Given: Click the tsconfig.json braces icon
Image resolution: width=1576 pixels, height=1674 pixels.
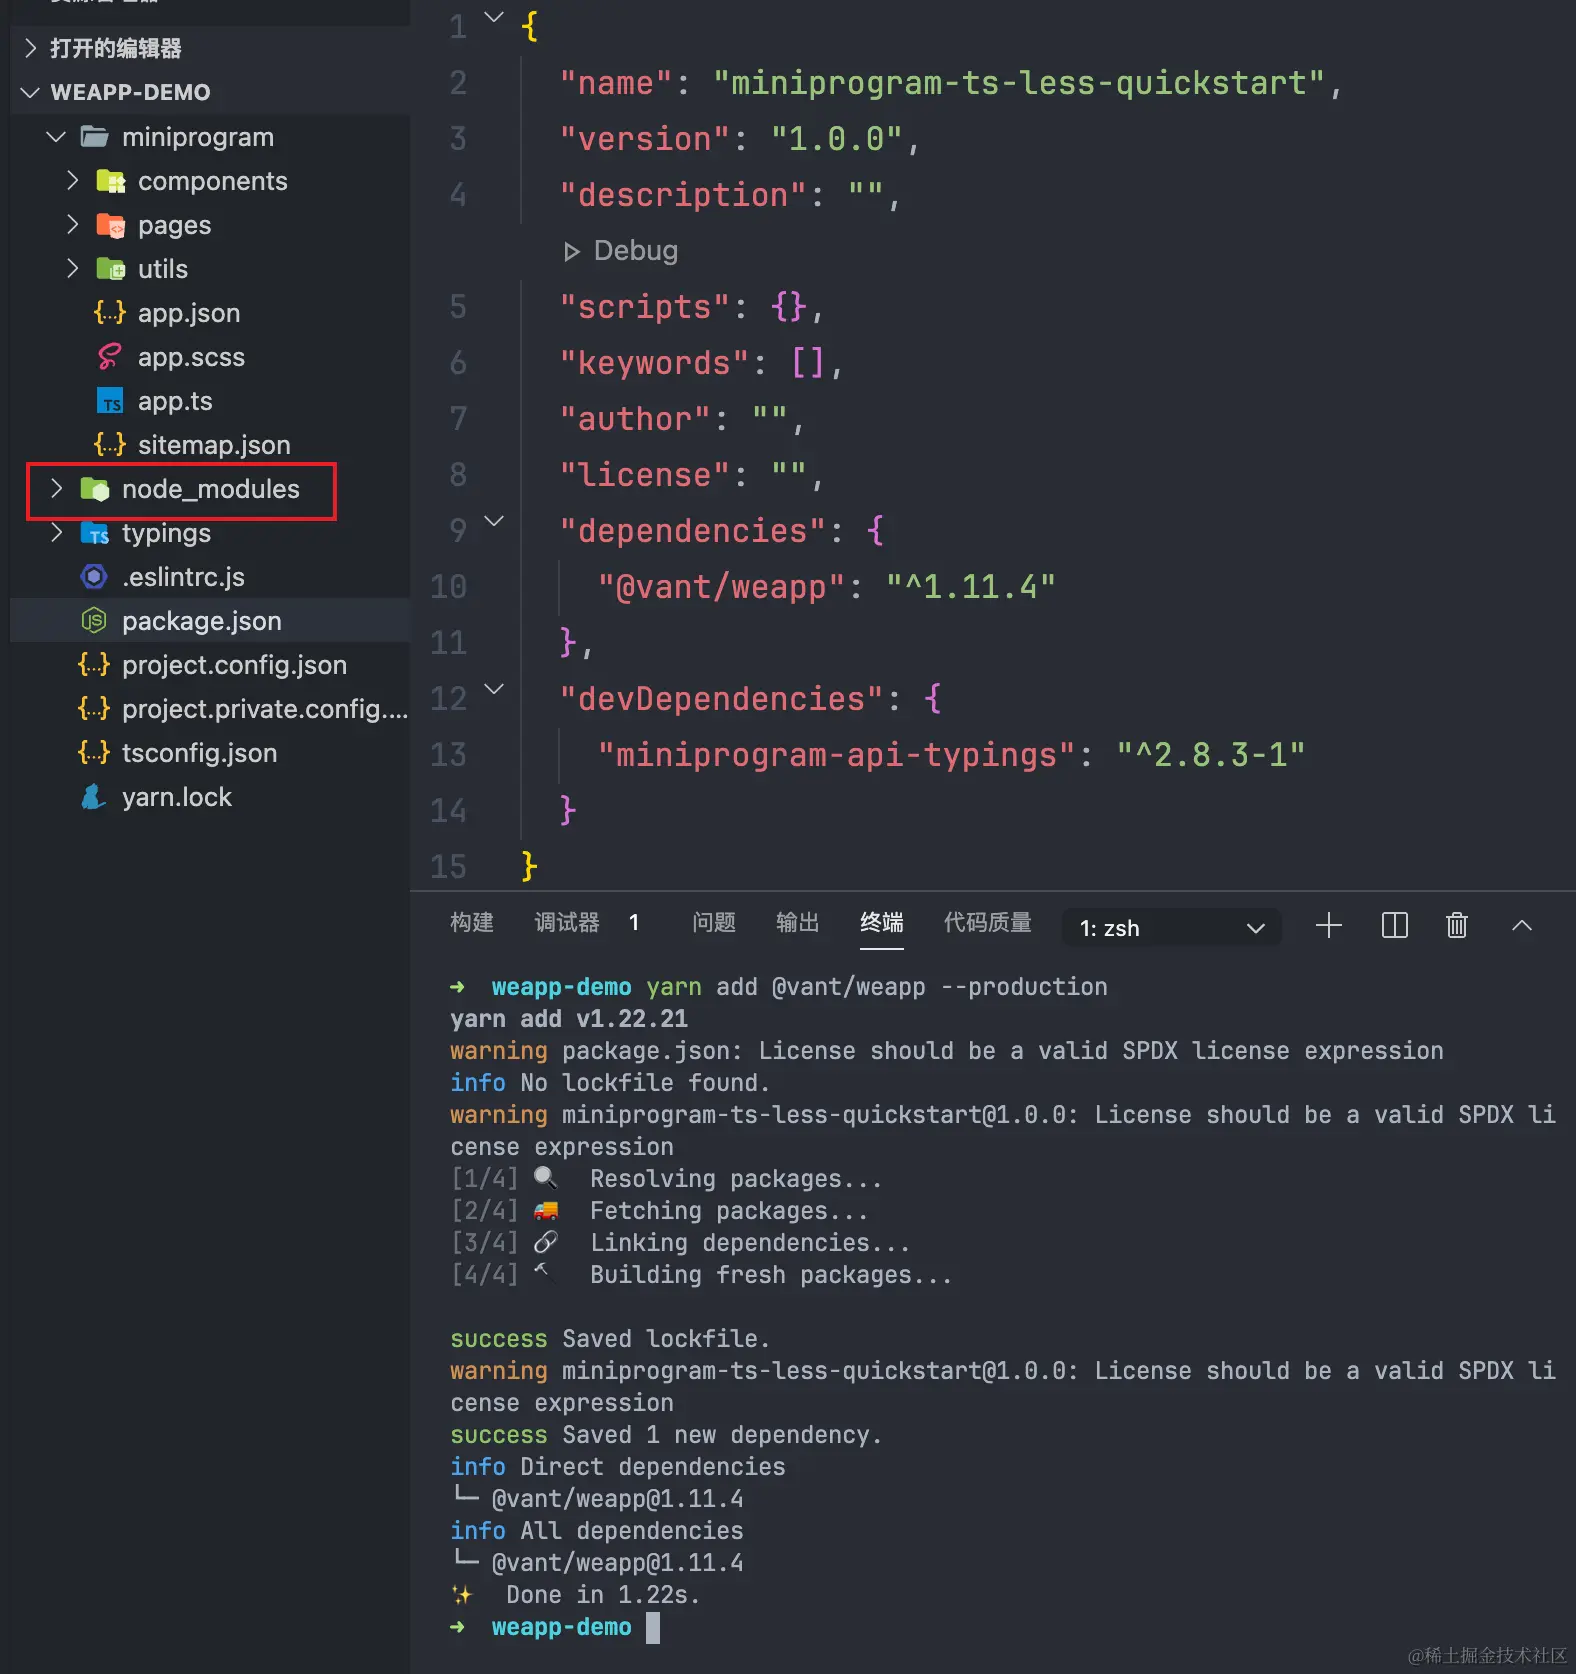Looking at the screenshot, I should pyautogui.click(x=94, y=753).
